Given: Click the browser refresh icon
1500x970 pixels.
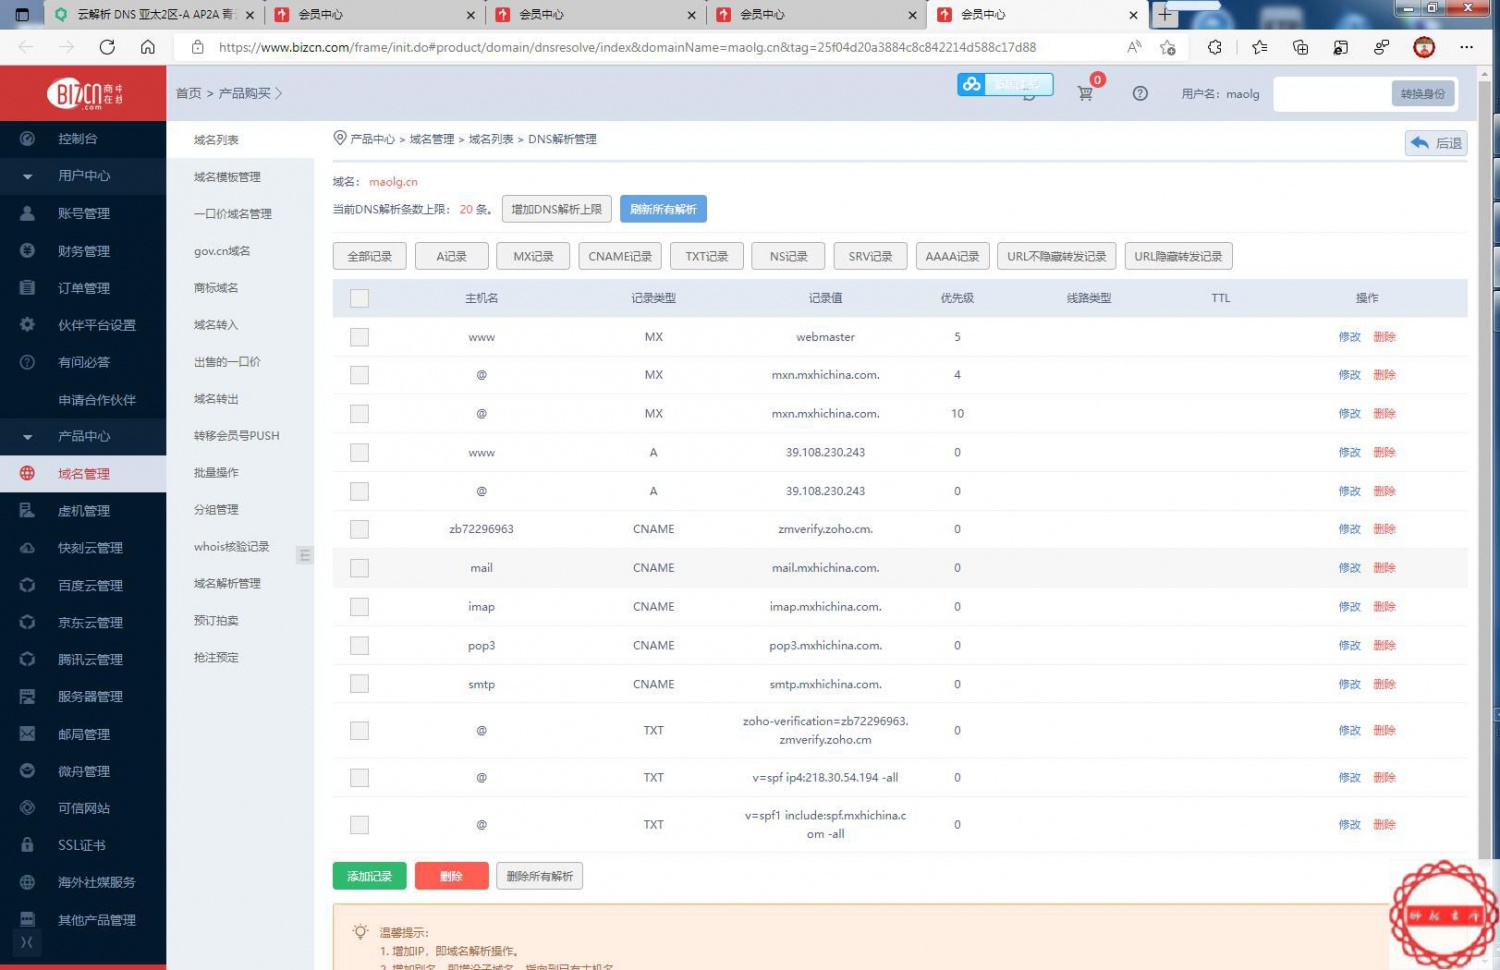Looking at the screenshot, I should [x=107, y=47].
